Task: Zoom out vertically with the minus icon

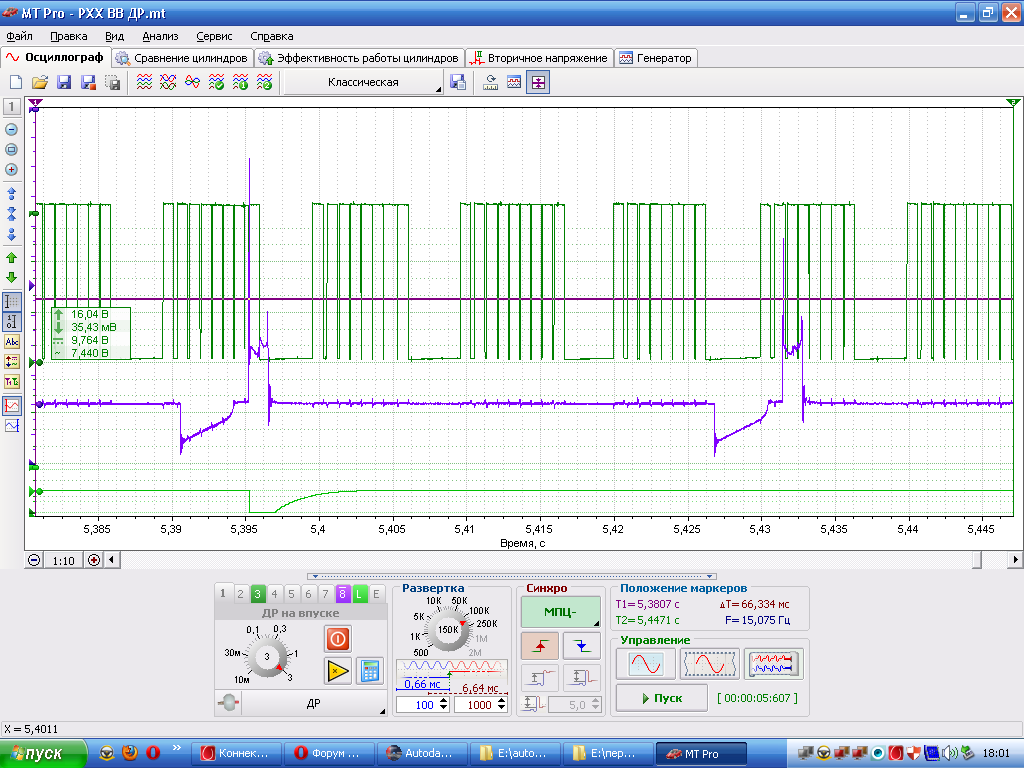Action: pos(11,129)
